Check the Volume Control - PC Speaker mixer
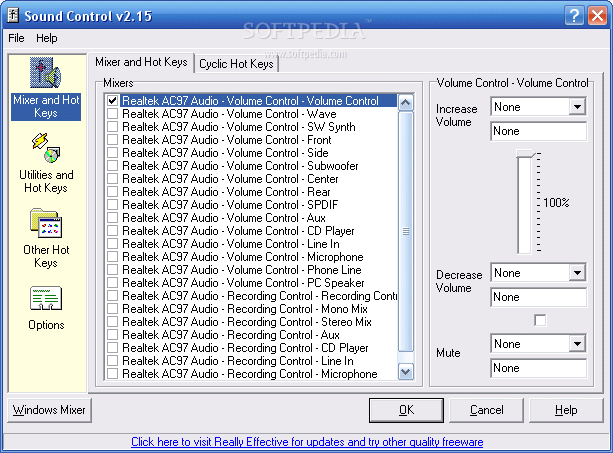Screen dimensions: 613x453 click(113, 283)
